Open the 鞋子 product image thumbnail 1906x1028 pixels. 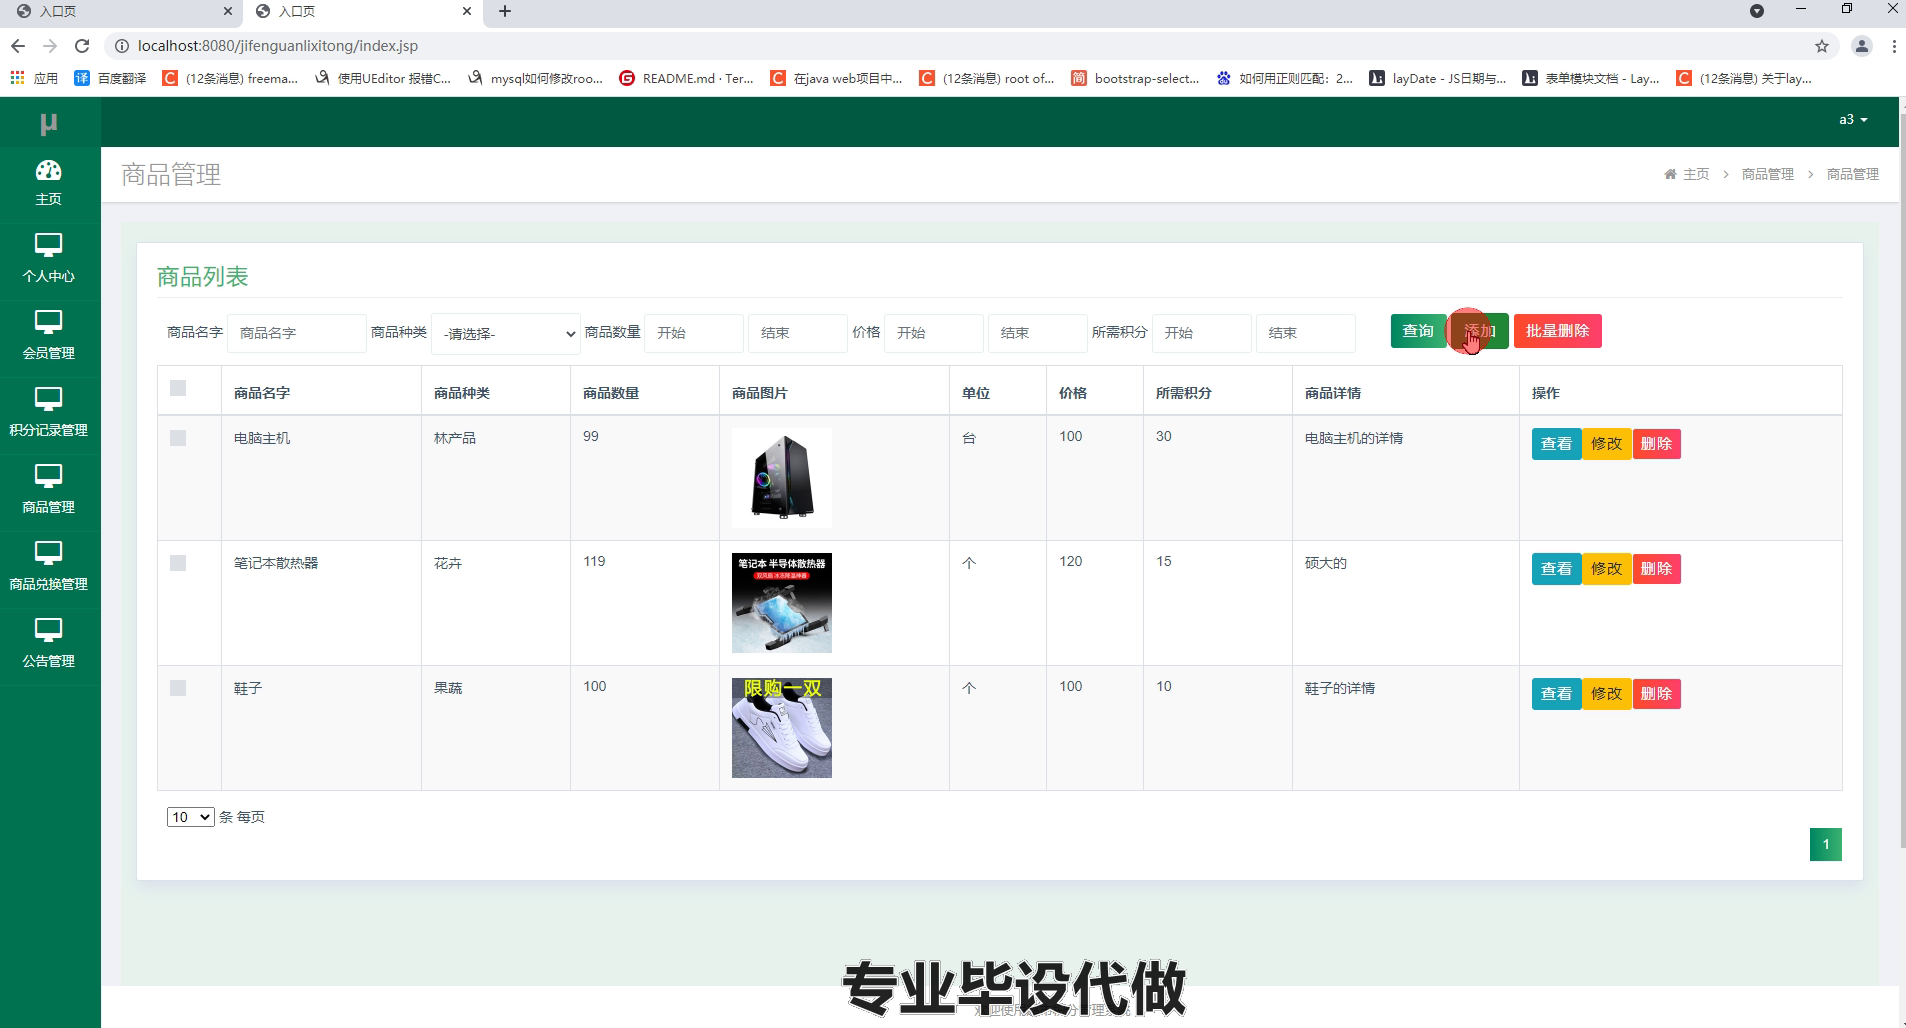click(x=782, y=728)
